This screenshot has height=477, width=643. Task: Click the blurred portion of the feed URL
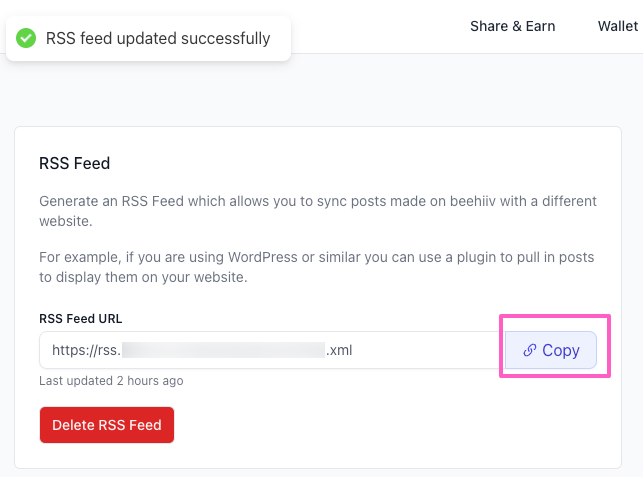(x=230, y=351)
